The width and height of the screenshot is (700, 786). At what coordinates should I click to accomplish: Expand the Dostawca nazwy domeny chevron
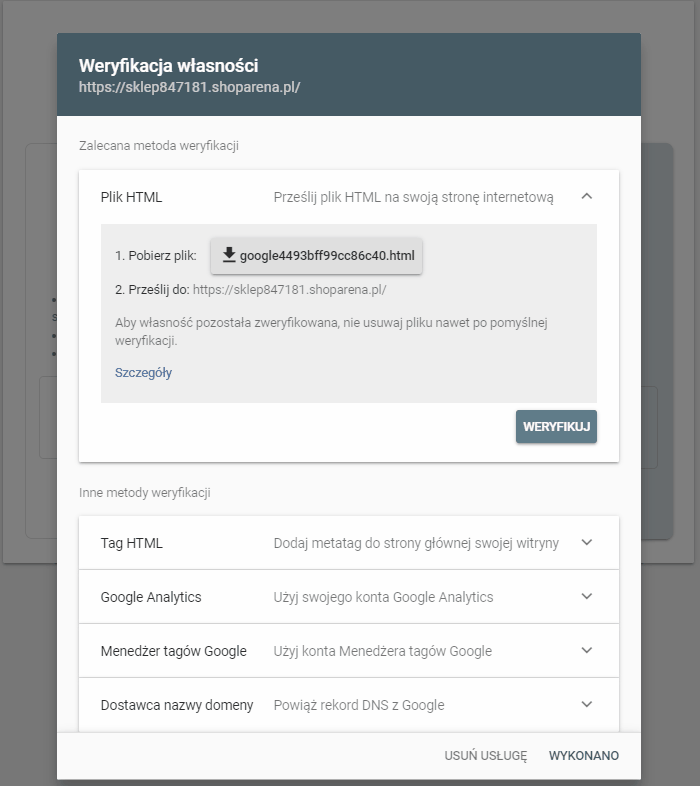[587, 705]
